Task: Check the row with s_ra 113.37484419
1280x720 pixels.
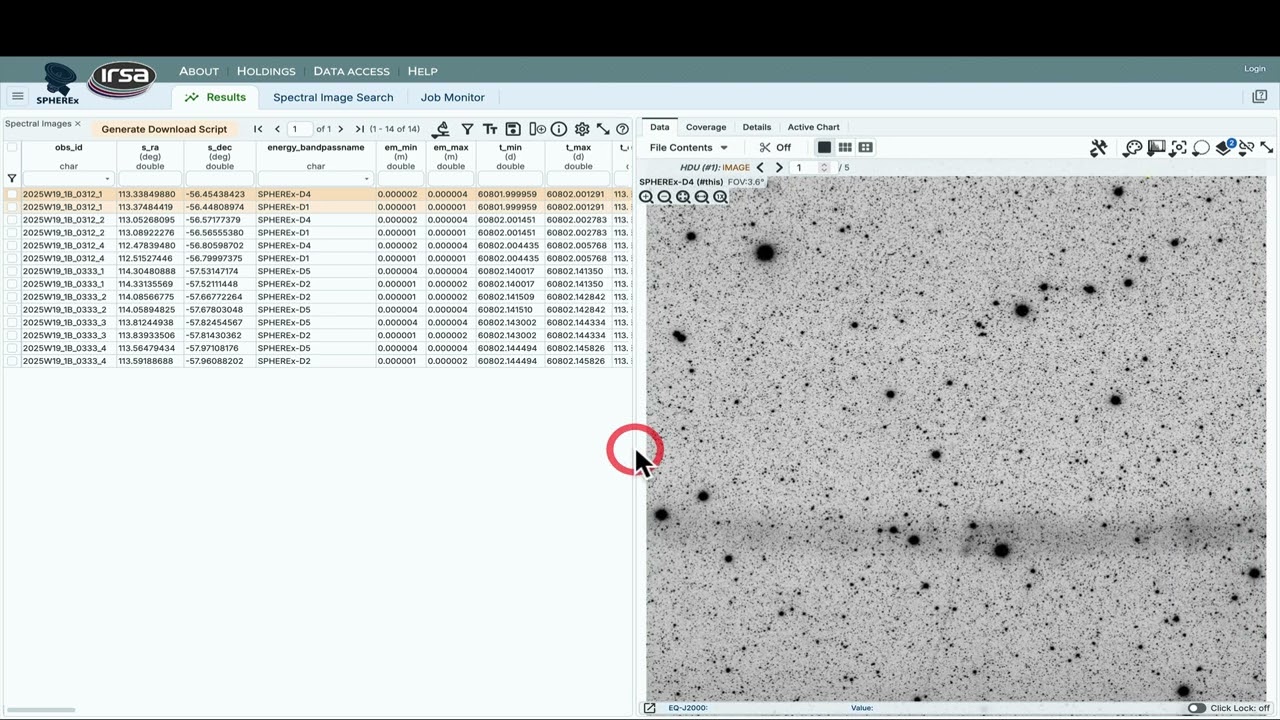Action: tap(12, 207)
